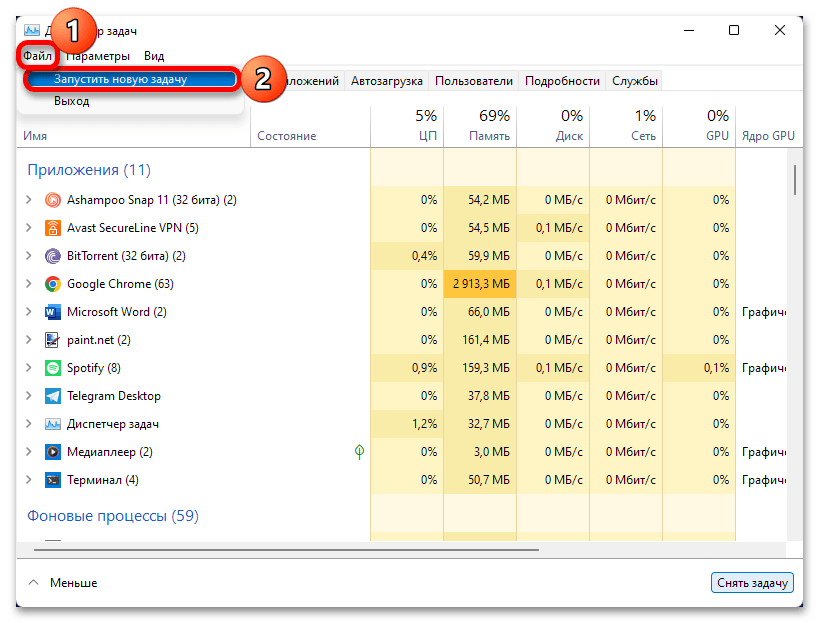Expand the Медиаплеер process group
Image resolution: width=819 pixels, height=623 pixels.
pos(29,451)
